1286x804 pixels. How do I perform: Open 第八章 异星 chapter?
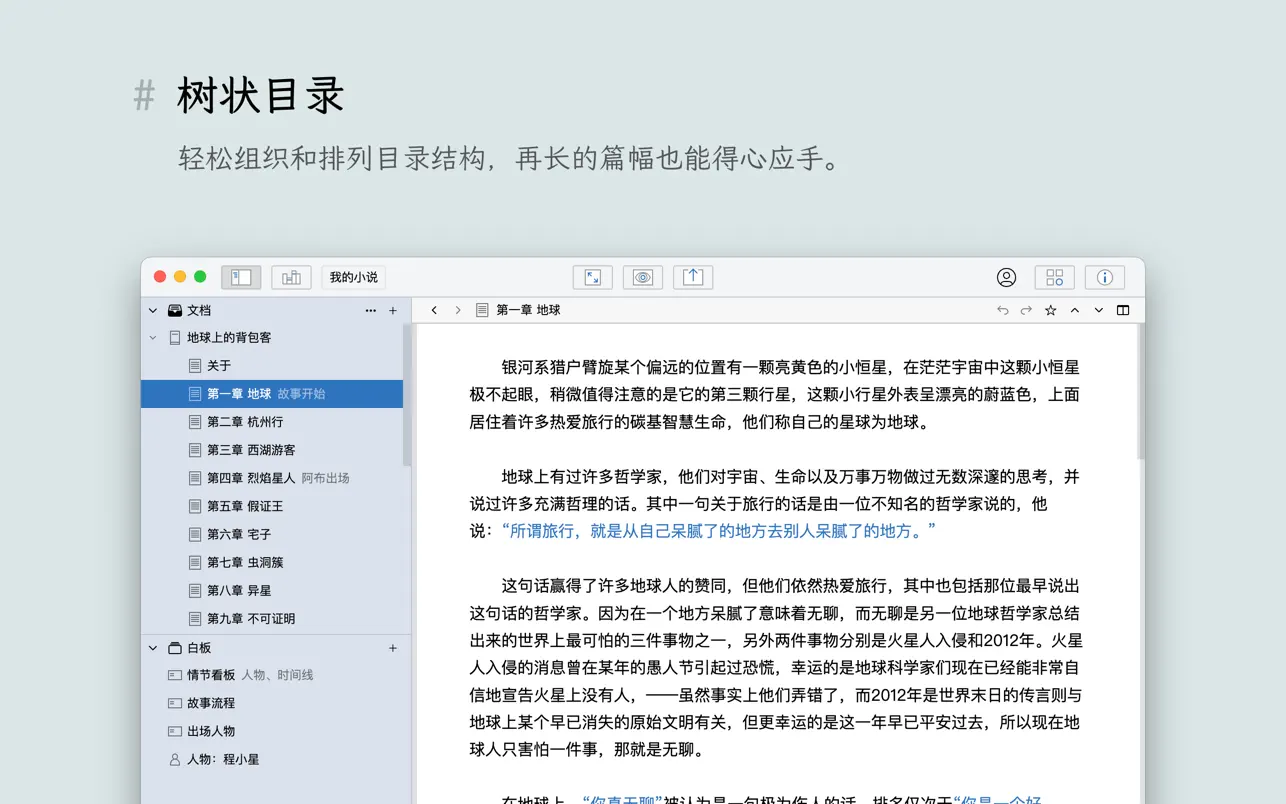pos(272,590)
